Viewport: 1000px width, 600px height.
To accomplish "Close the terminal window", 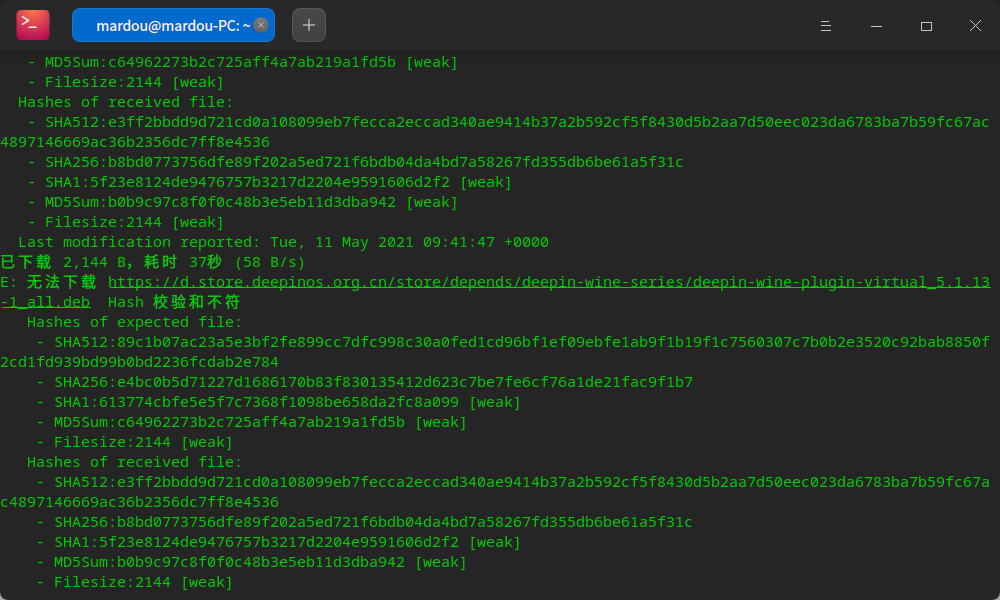I will [975, 26].
